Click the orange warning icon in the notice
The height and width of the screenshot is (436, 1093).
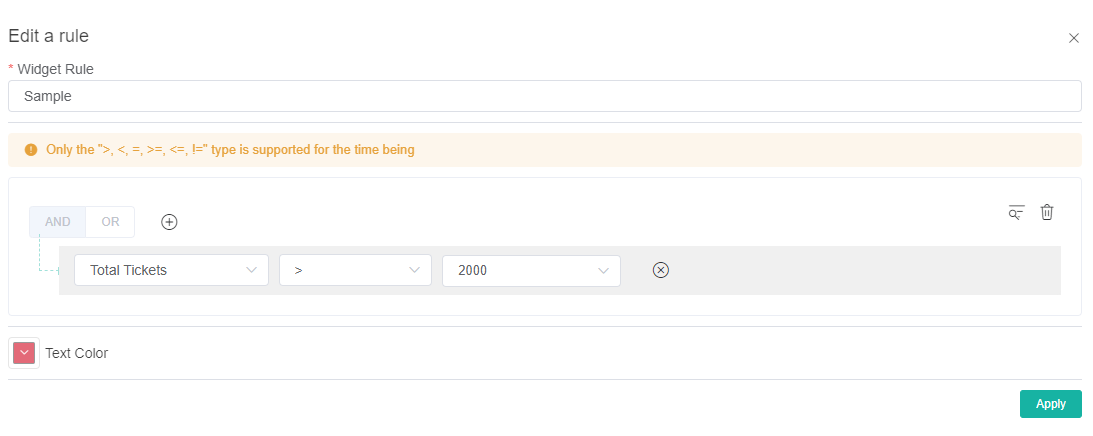click(31, 150)
